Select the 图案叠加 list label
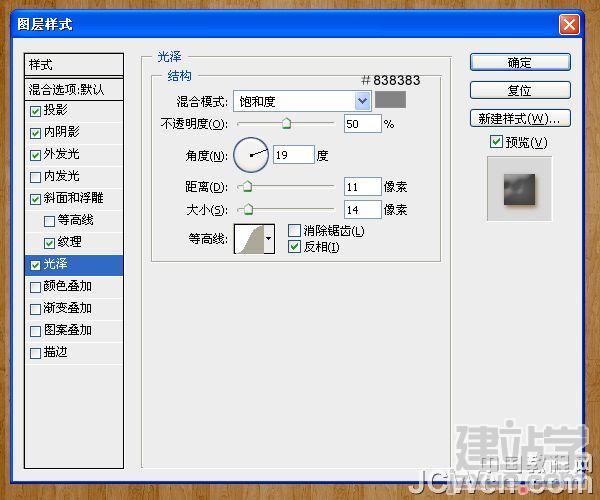Screen dimensions: 600x500 68,330
